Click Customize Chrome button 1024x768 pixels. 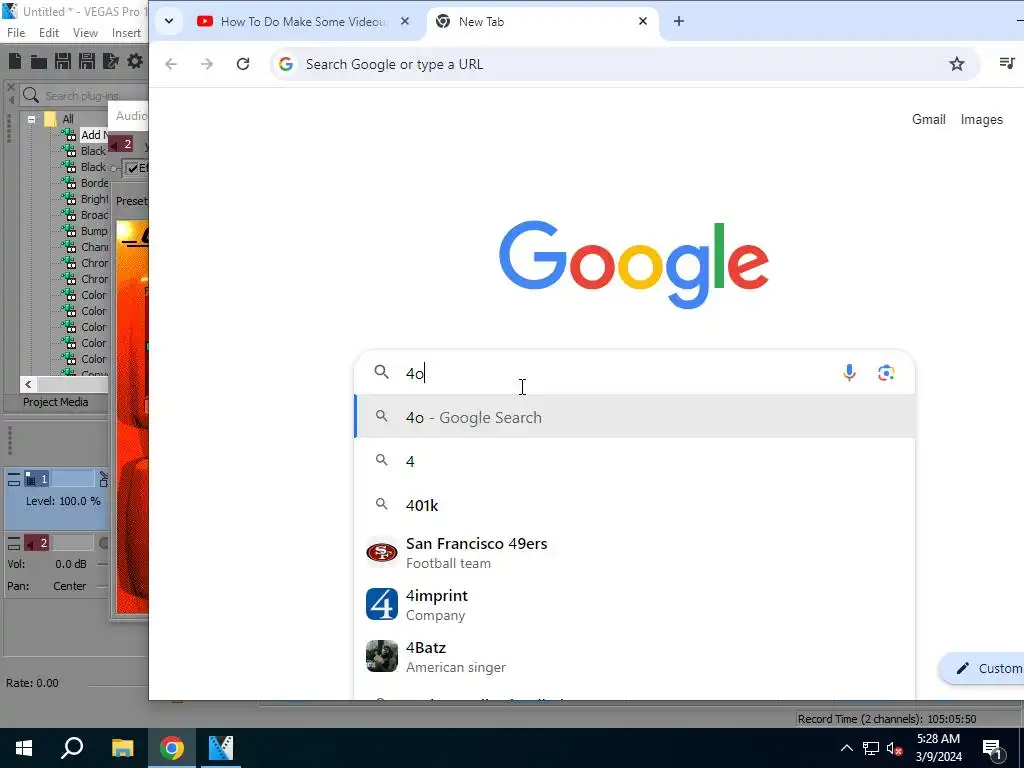(981, 669)
